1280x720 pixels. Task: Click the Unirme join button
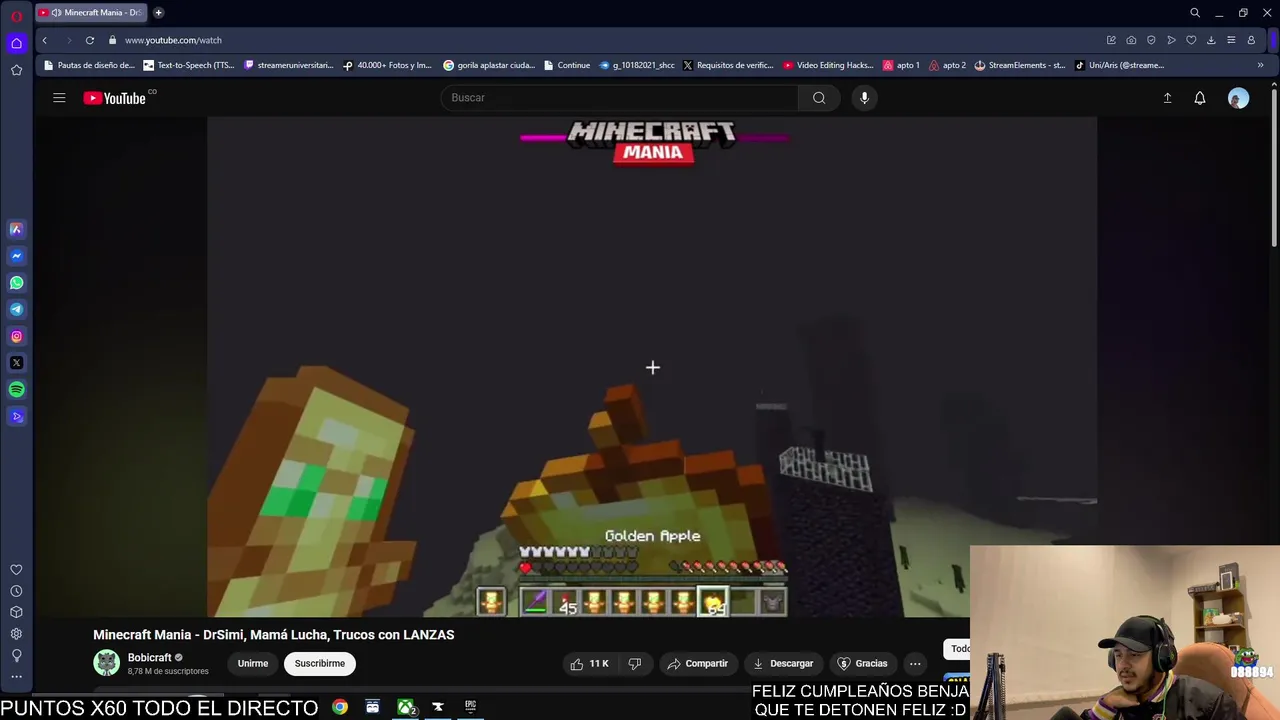tap(252, 663)
